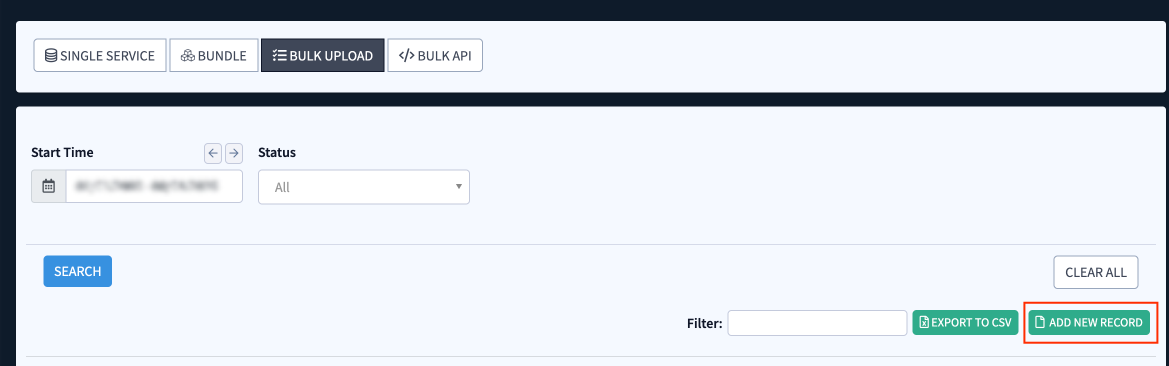
Task: Switch to the Bundle tab
Action: 214,56
